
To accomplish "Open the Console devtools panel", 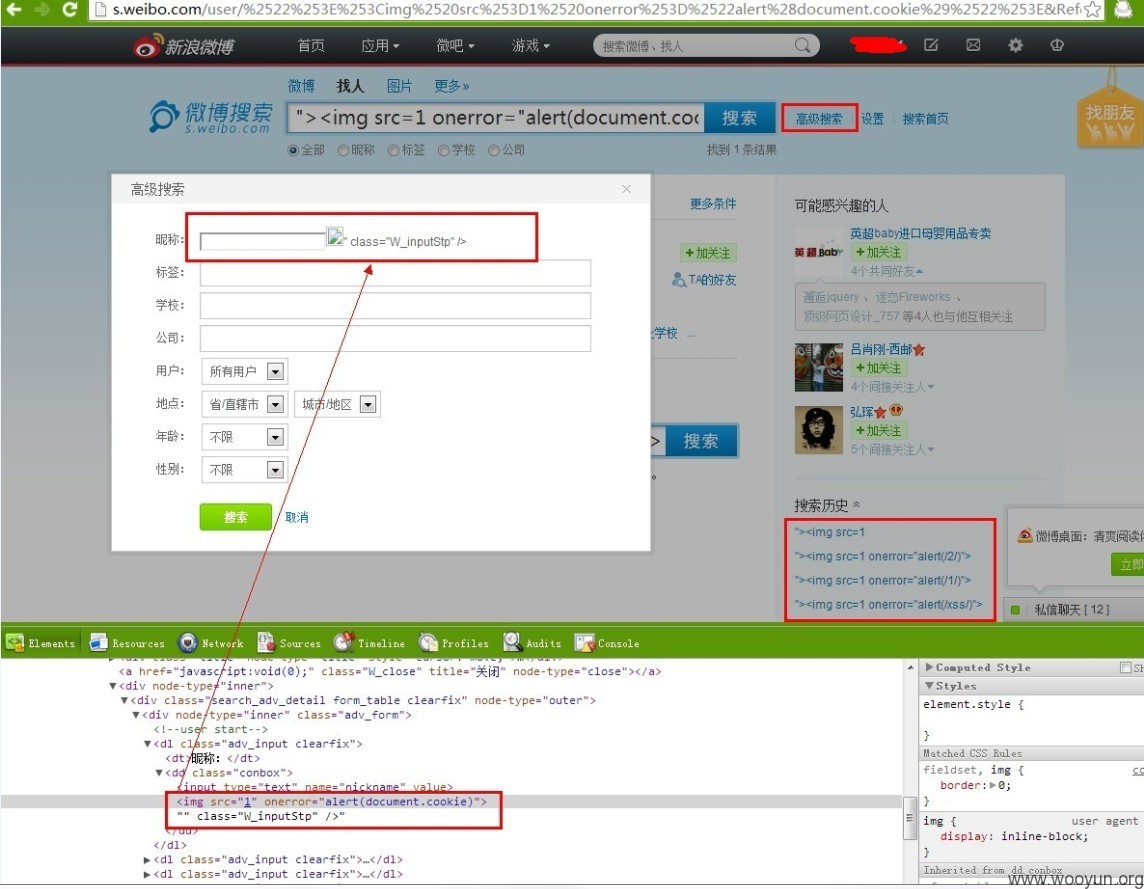I will (x=607, y=643).
